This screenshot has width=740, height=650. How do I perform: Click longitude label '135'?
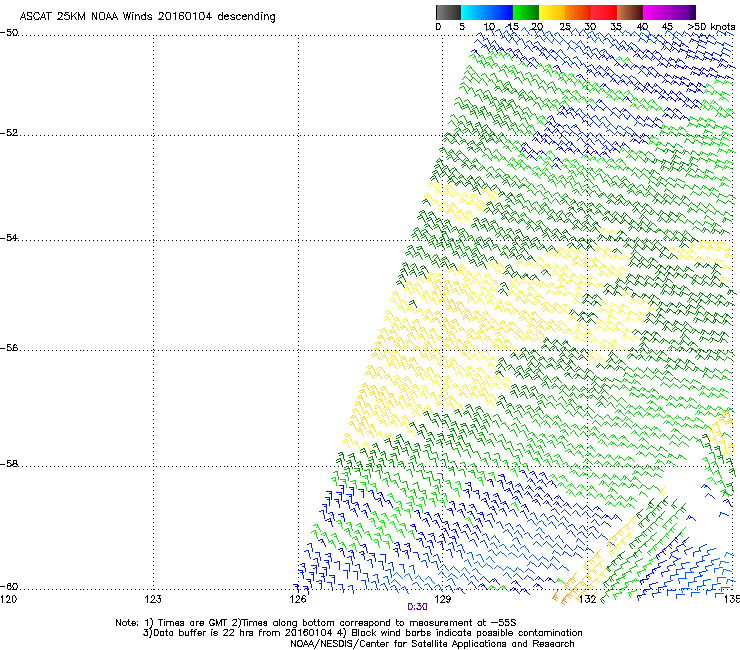pyautogui.click(x=732, y=599)
